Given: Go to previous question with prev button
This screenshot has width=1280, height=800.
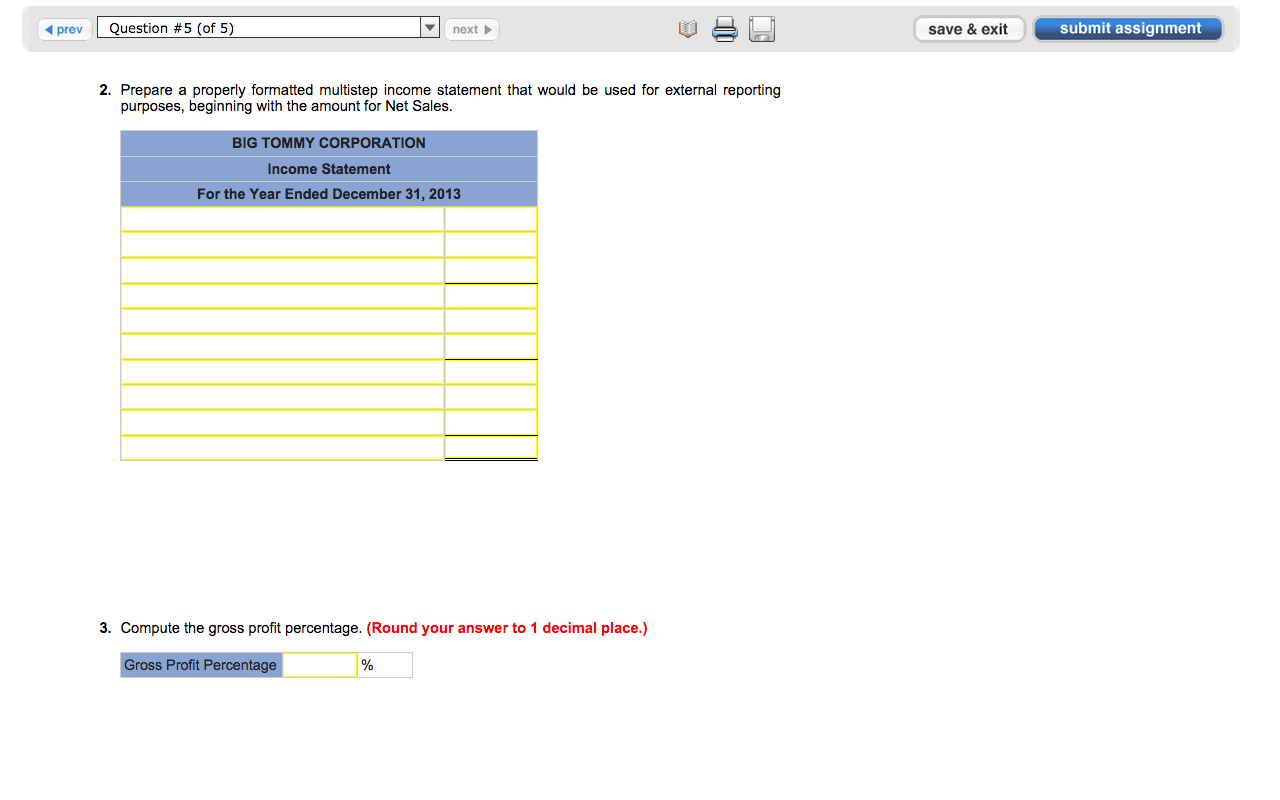Looking at the screenshot, I should click(x=65, y=29).
